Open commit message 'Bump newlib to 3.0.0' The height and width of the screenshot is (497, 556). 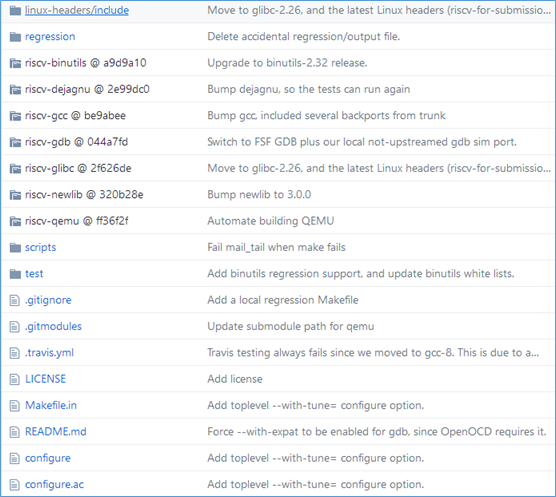point(259,195)
